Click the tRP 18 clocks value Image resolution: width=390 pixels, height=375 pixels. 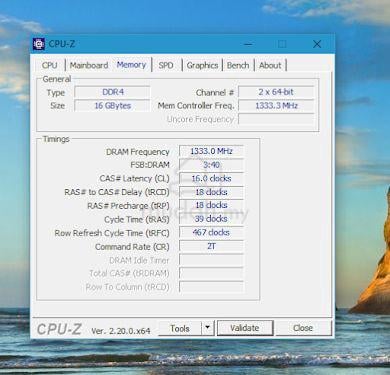pyautogui.click(x=211, y=205)
